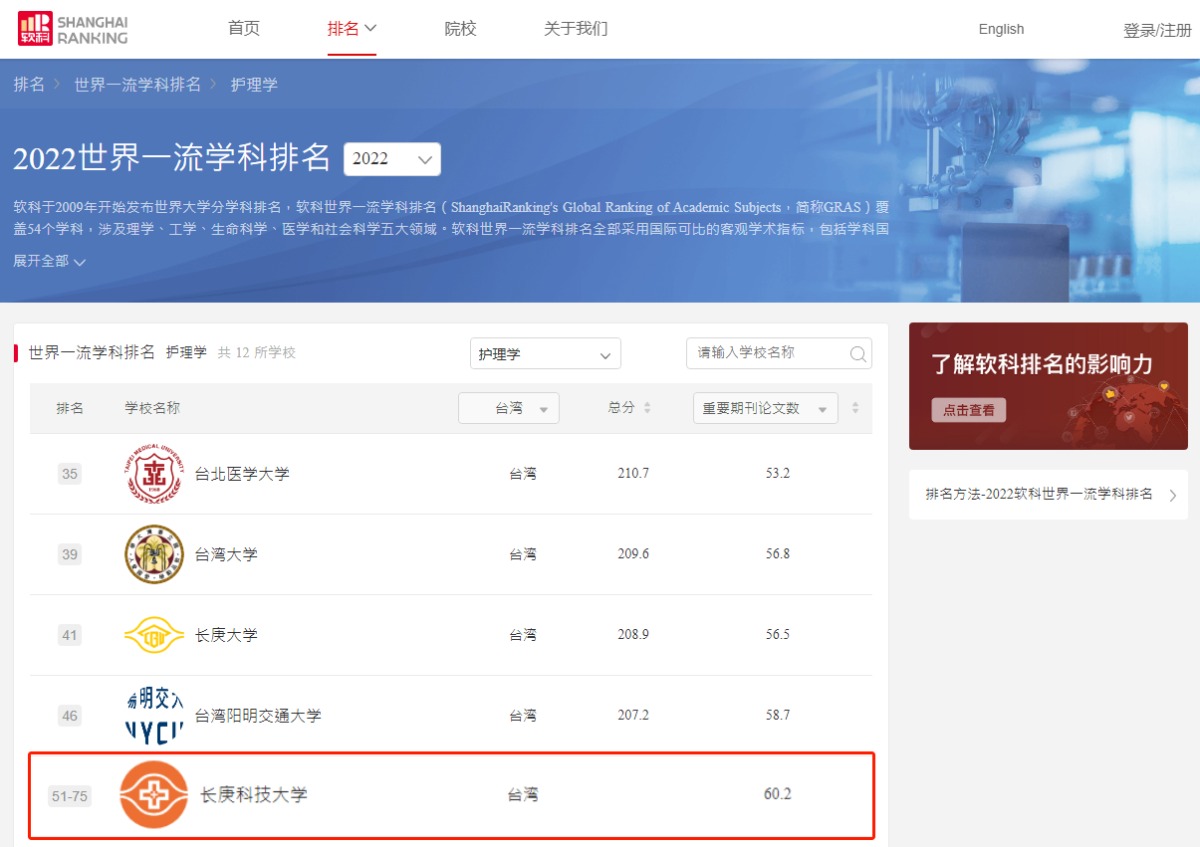The image size is (1200, 847).
Task: Click the NYCU university logo
Action: tap(154, 715)
